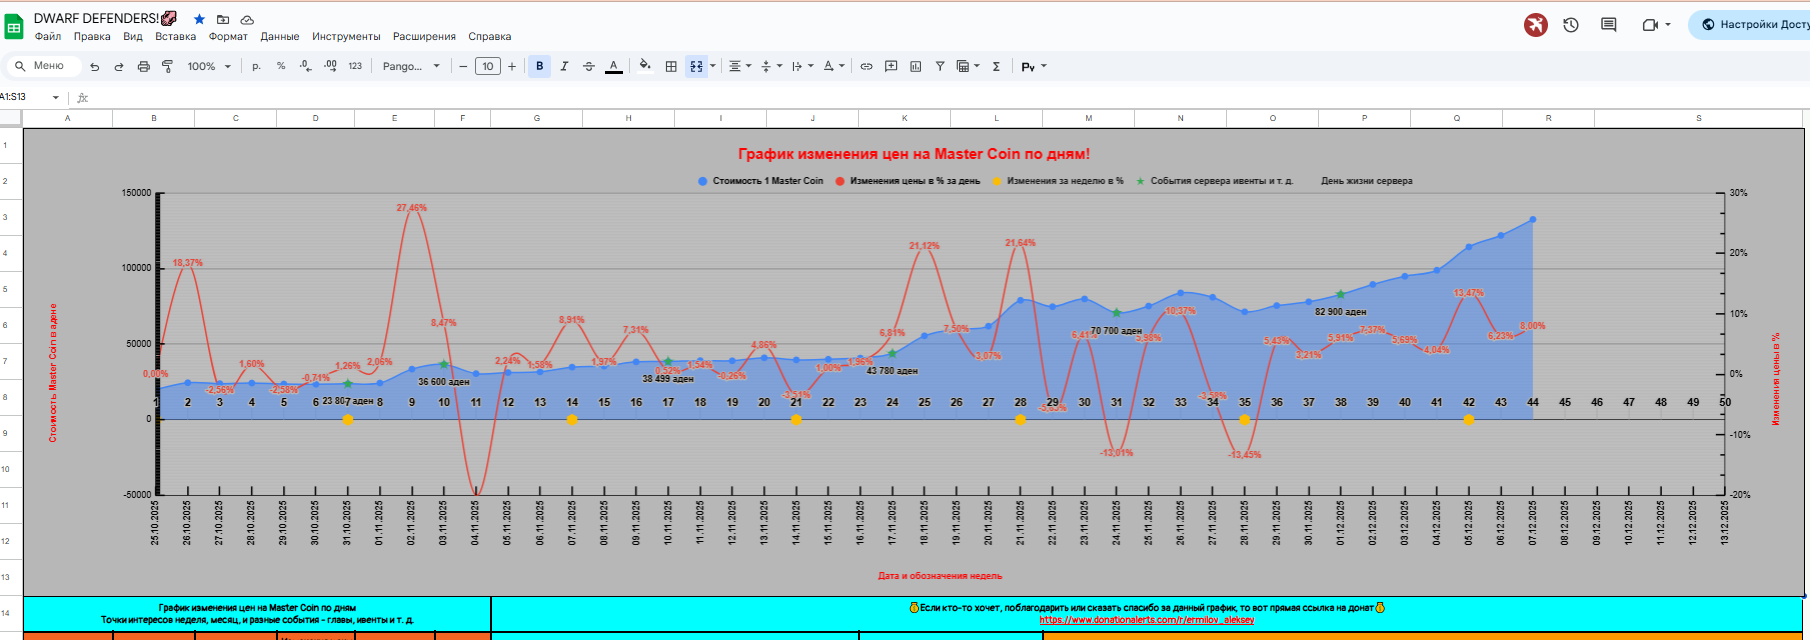Click the print icon in toolbar

click(x=143, y=66)
